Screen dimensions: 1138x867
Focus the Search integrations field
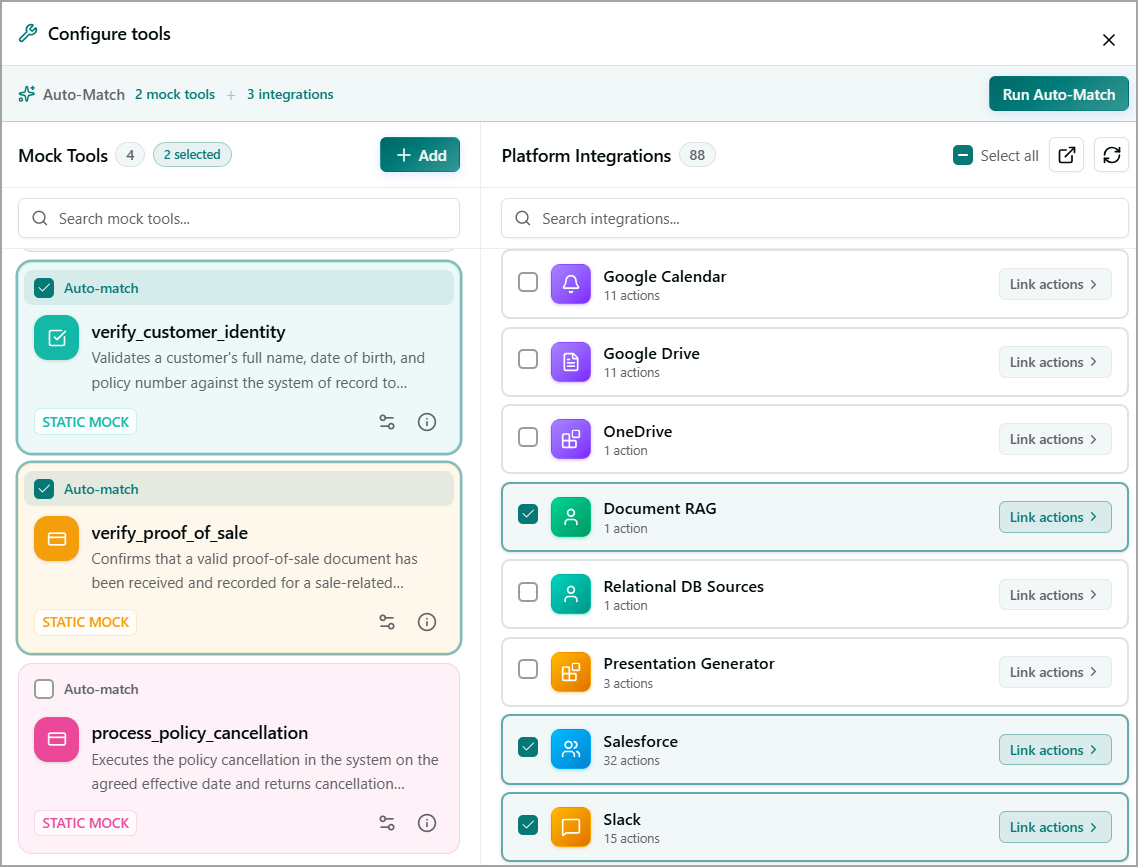point(814,218)
